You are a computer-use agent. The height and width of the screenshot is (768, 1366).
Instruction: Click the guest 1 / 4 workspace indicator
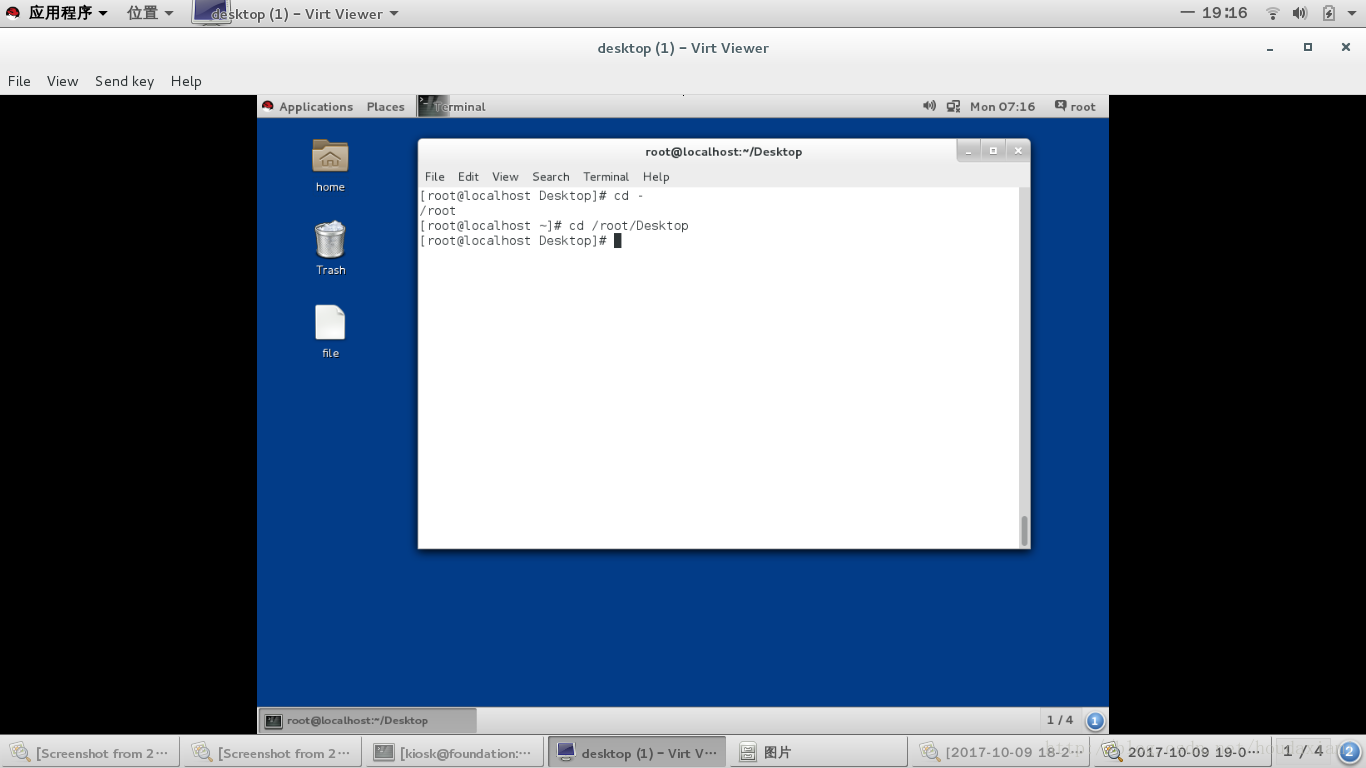coord(1059,720)
